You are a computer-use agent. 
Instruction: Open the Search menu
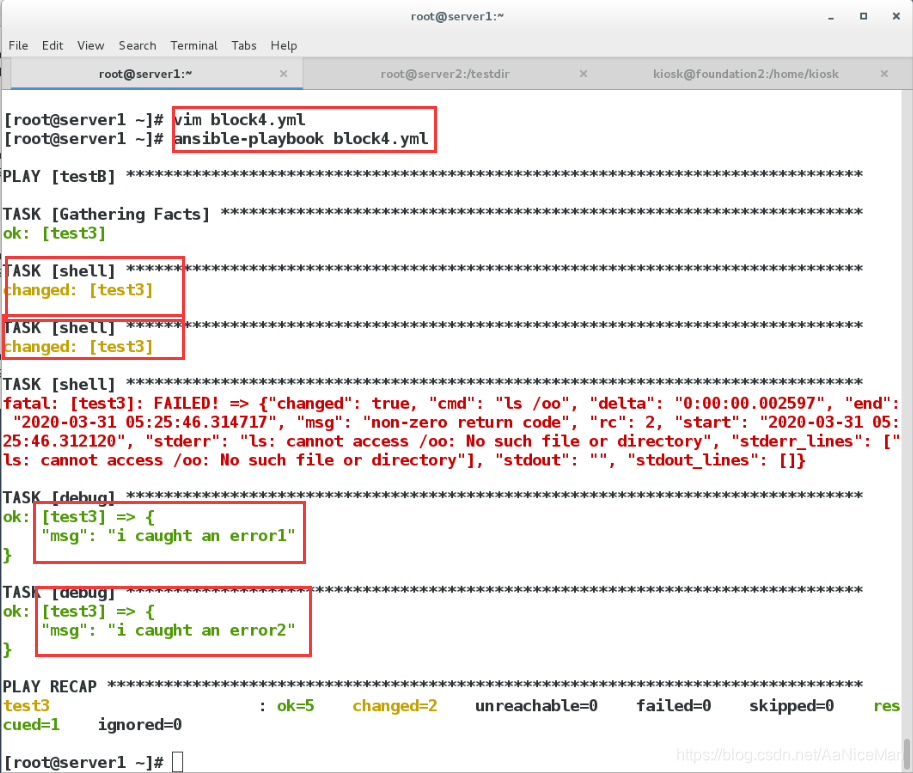click(137, 45)
